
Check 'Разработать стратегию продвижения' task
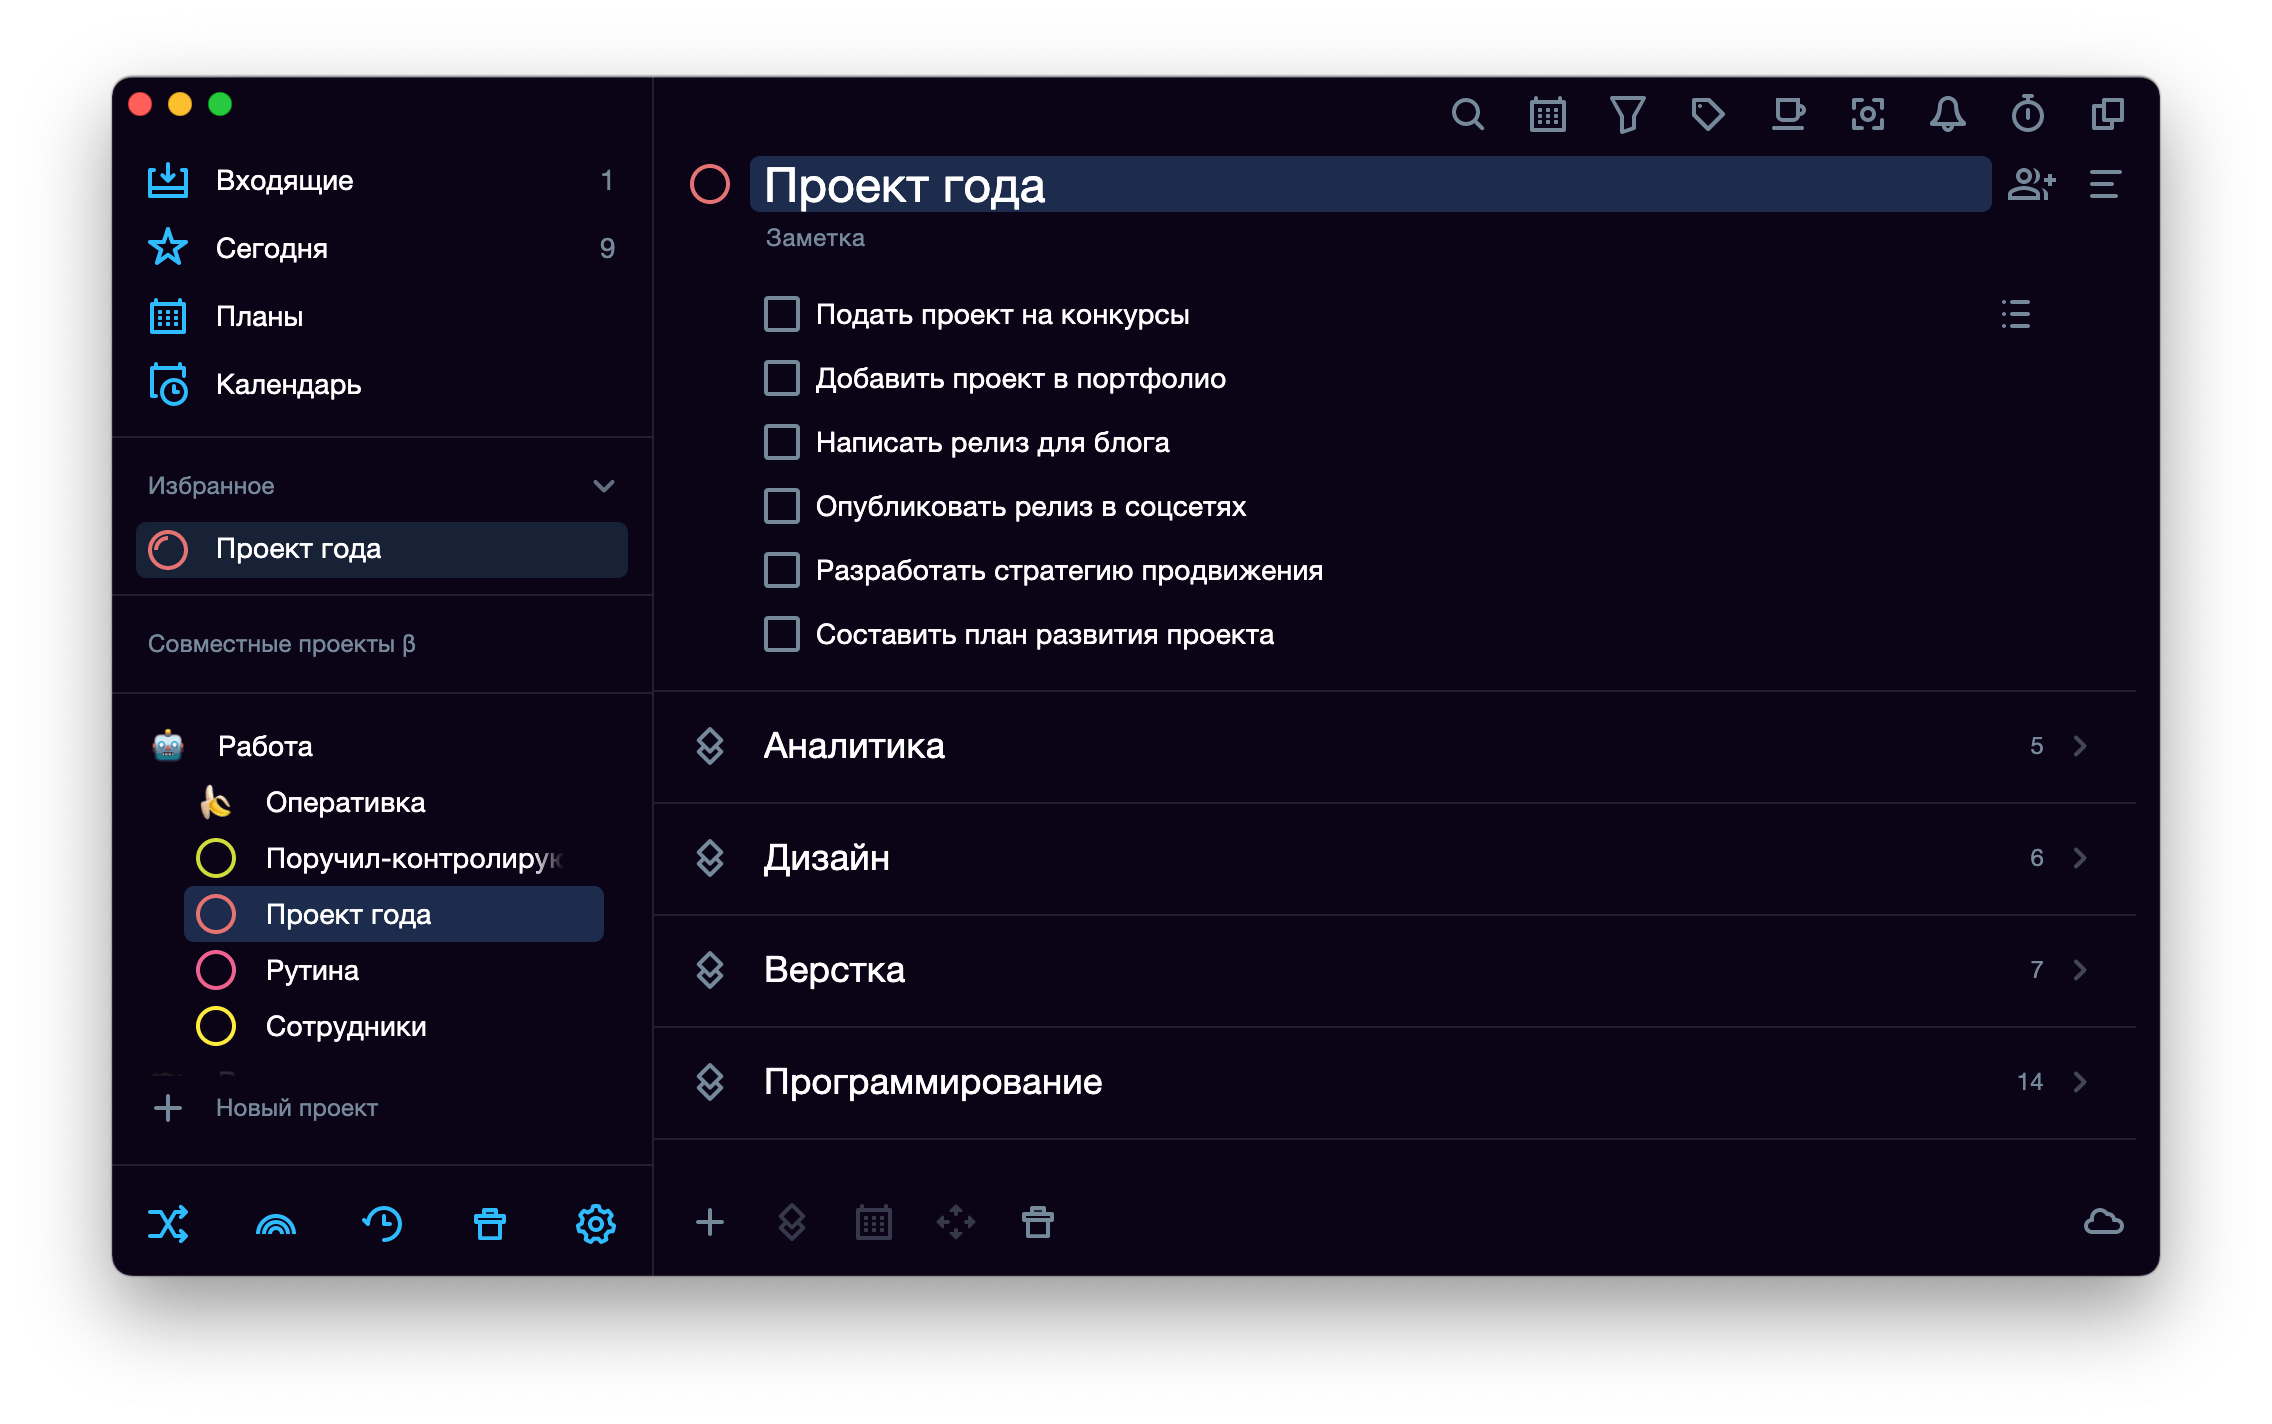(782, 570)
